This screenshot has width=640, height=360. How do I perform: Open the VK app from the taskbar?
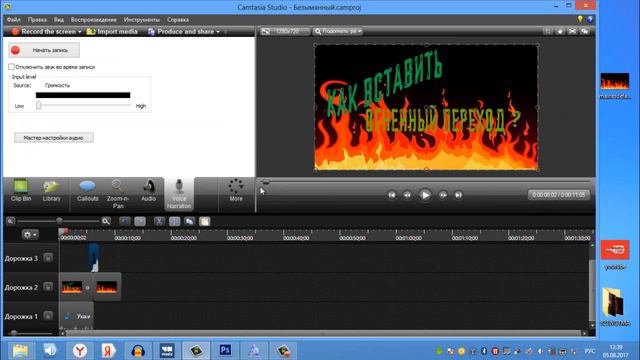167,350
